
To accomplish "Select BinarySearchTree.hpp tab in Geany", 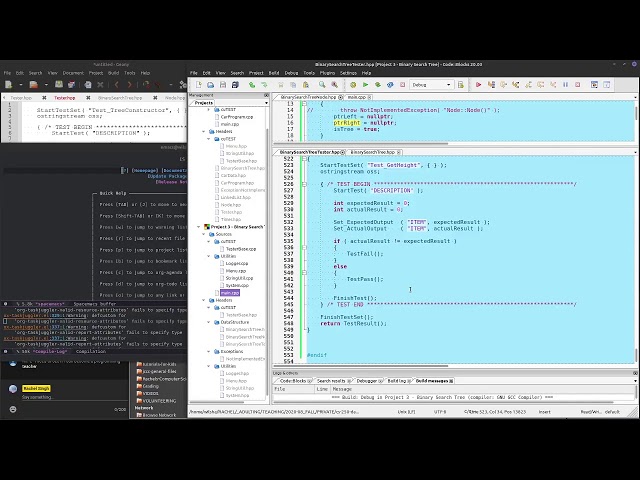I will [x=120, y=98].
